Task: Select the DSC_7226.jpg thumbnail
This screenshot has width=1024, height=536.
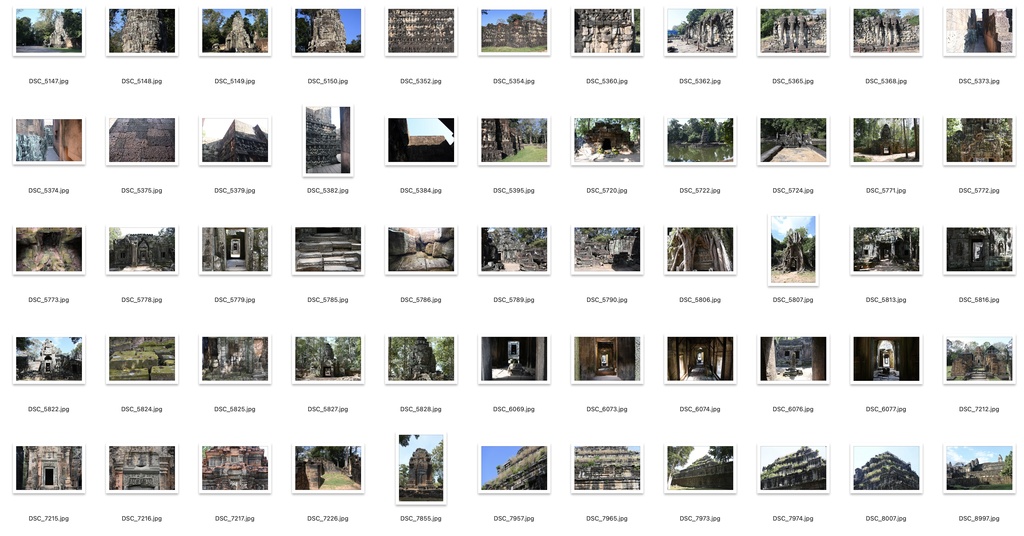Action: pos(328,468)
